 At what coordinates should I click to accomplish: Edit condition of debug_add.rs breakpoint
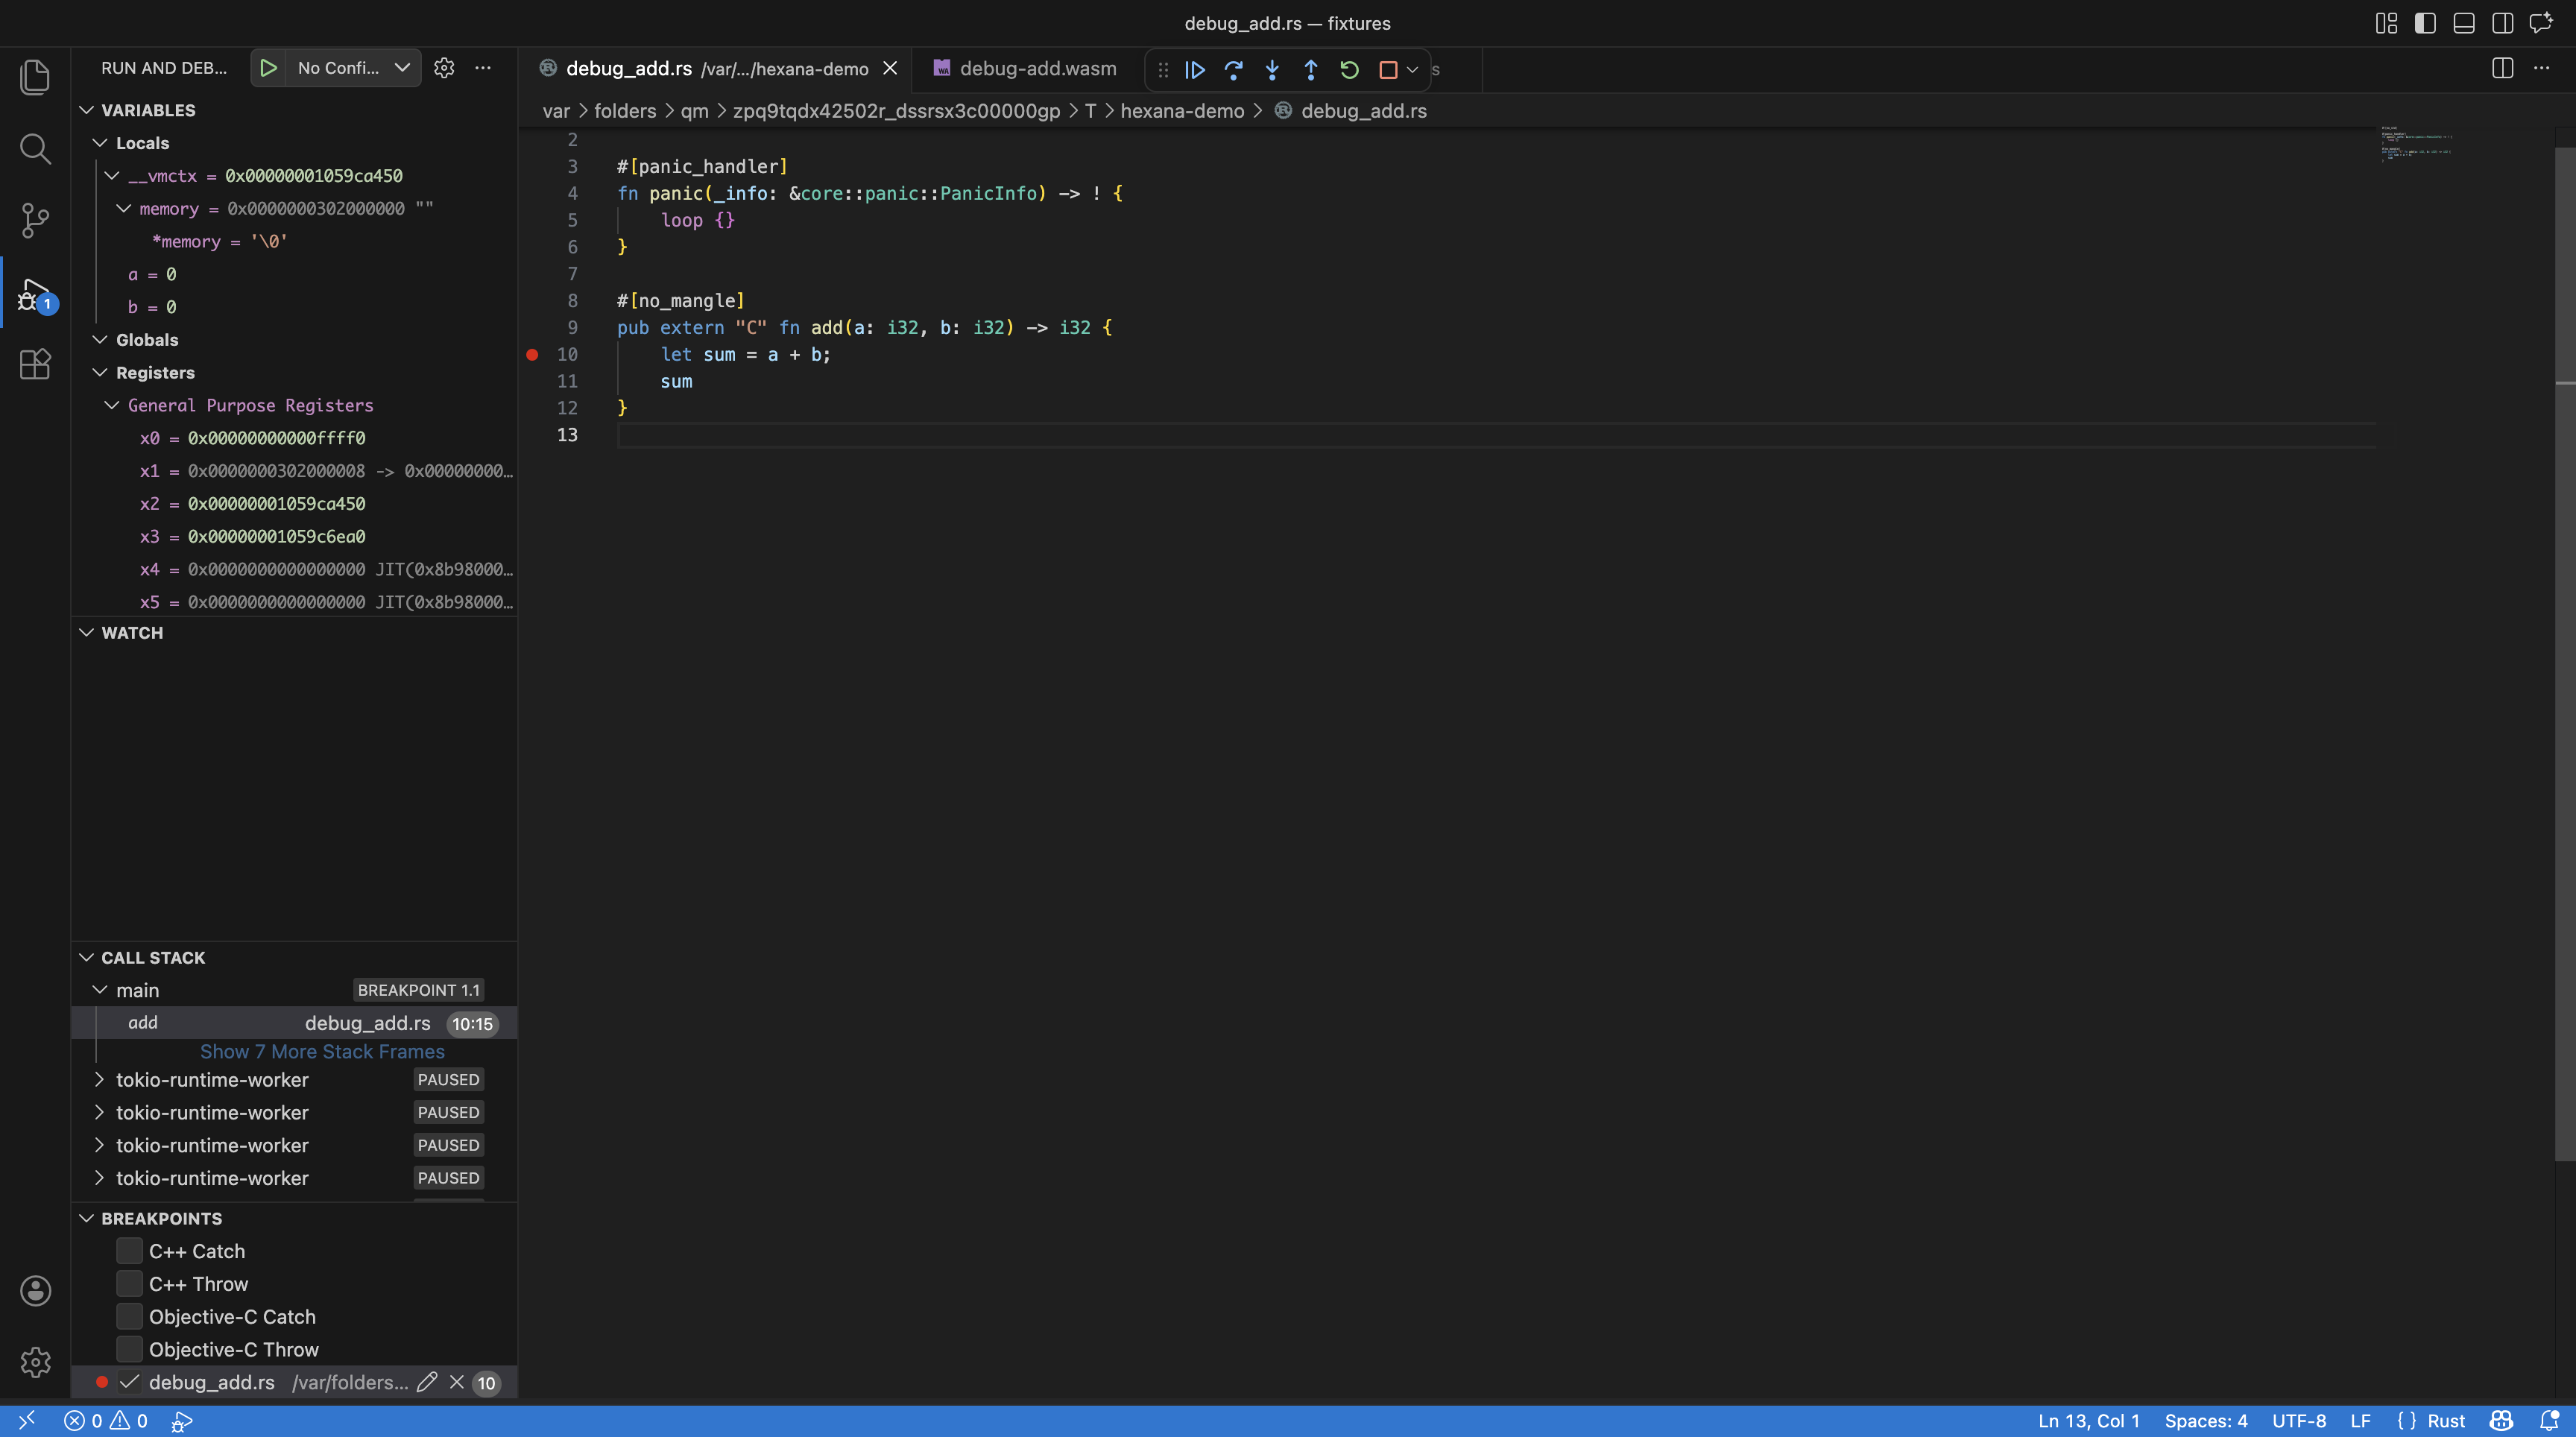pos(427,1382)
